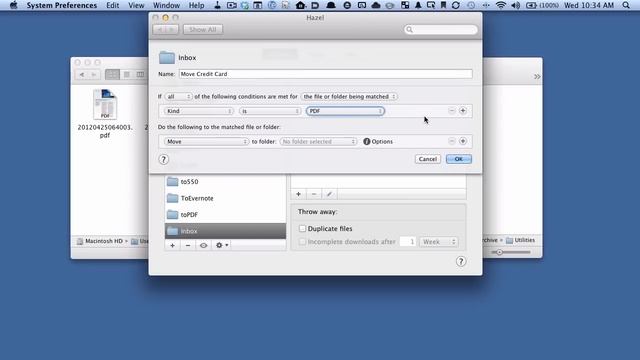Switch Finder window to list view
The width and height of the screenshot is (640, 360).
[x=127, y=74]
